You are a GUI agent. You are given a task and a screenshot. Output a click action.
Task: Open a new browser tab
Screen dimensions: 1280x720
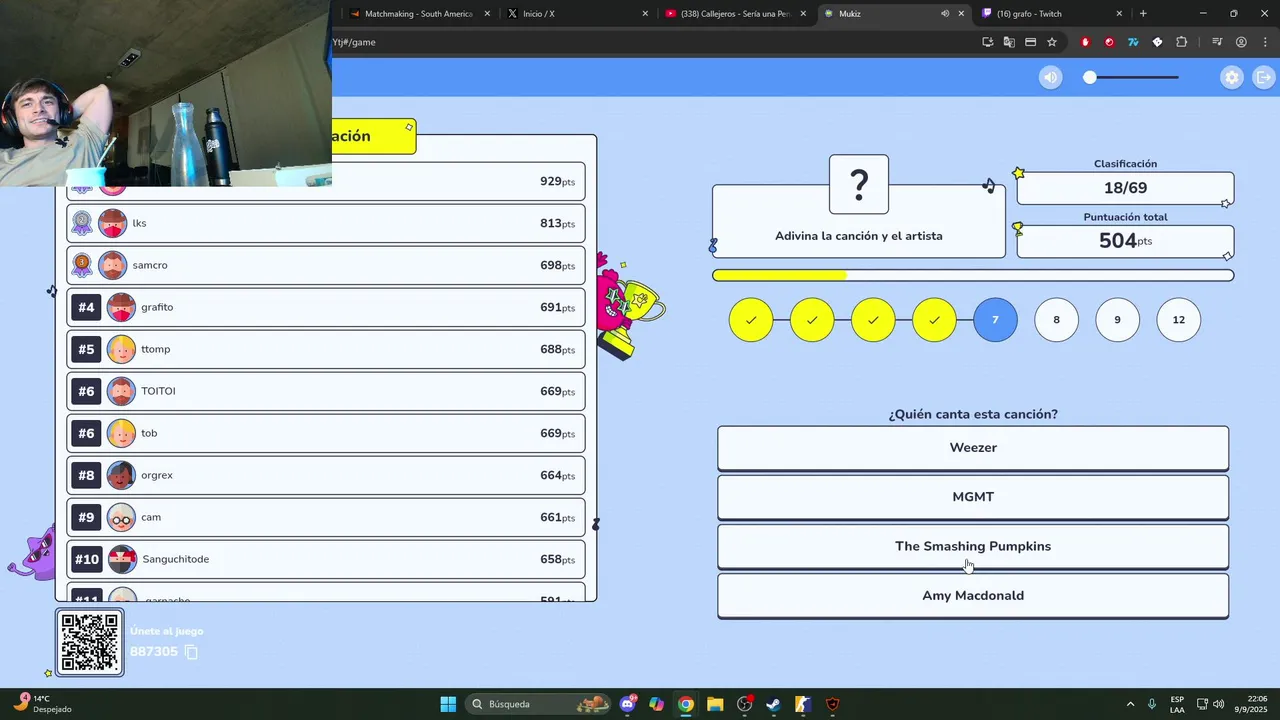tap(1143, 14)
